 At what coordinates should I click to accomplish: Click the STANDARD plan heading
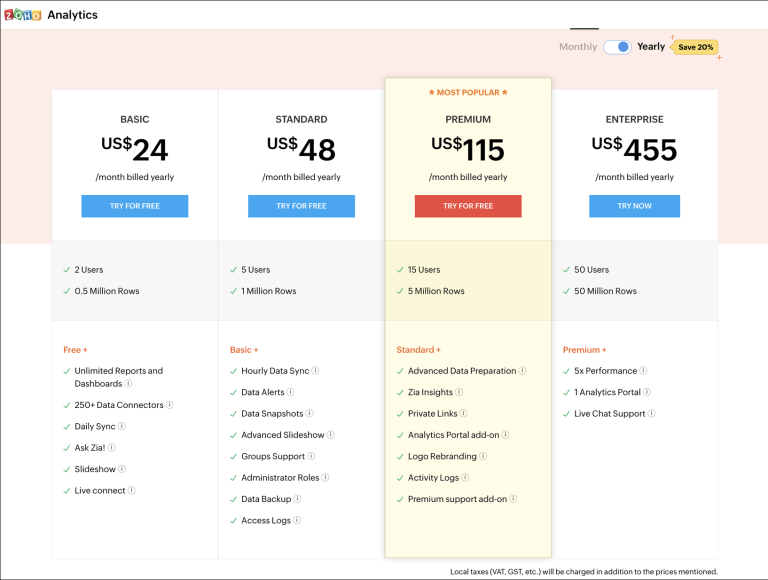(x=301, y=119)
